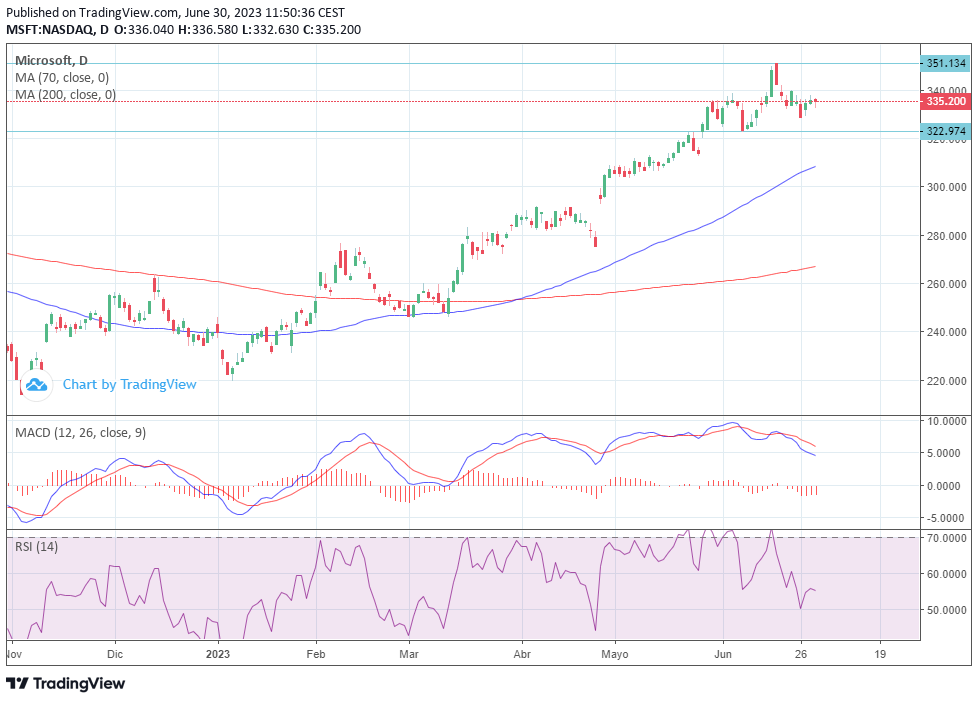Screen dimensions: 978x702
Task: Click the 300.000 price axis label
Action: pos(946,187)
